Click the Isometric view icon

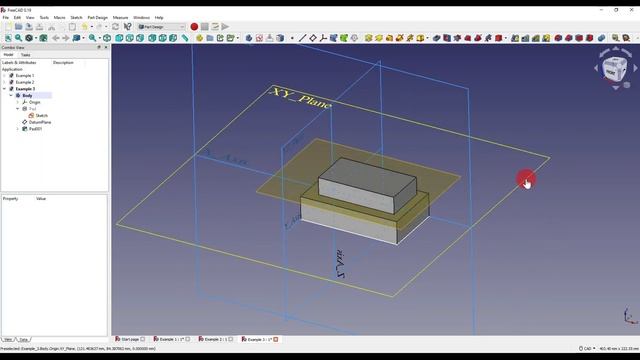[107, 38]
